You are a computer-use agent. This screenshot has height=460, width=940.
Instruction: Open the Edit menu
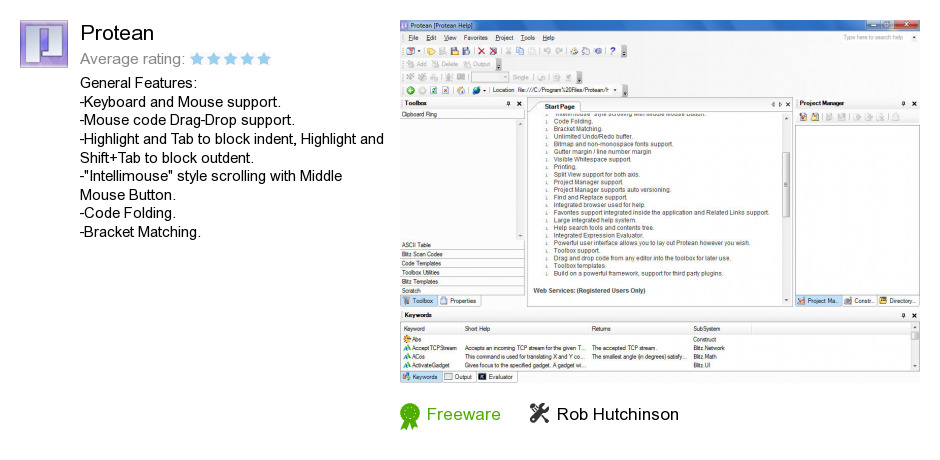(432, 38)
